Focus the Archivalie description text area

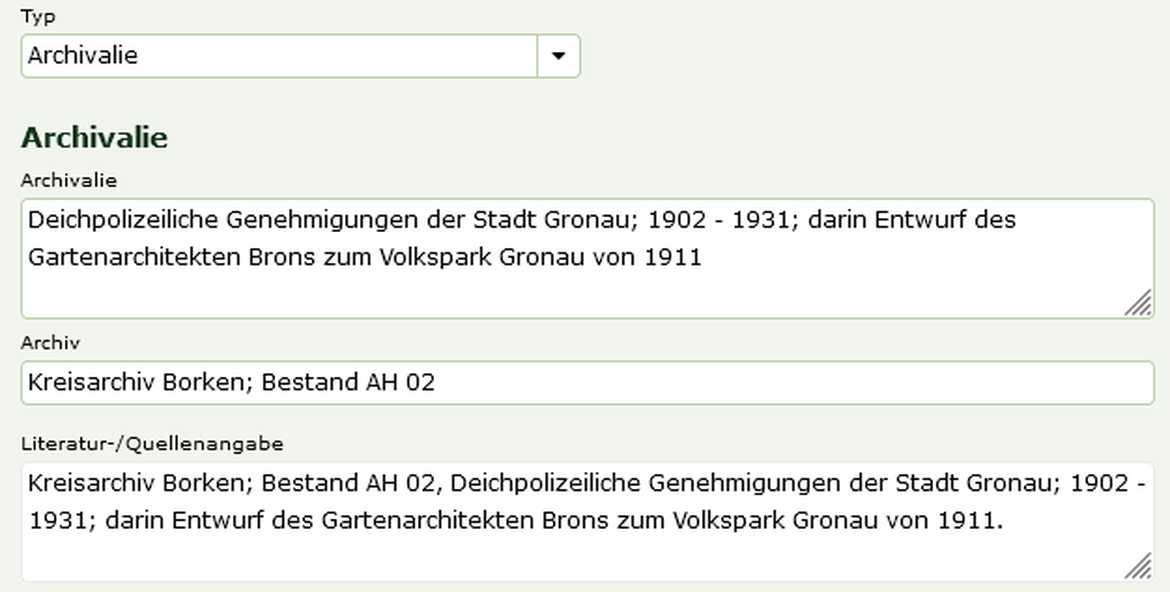pos(588,258)
